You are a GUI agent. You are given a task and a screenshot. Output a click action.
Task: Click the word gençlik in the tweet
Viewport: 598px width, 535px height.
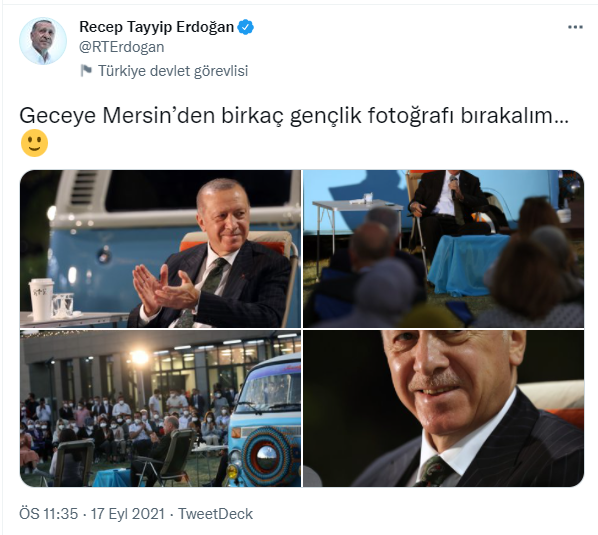pos(325,116)
